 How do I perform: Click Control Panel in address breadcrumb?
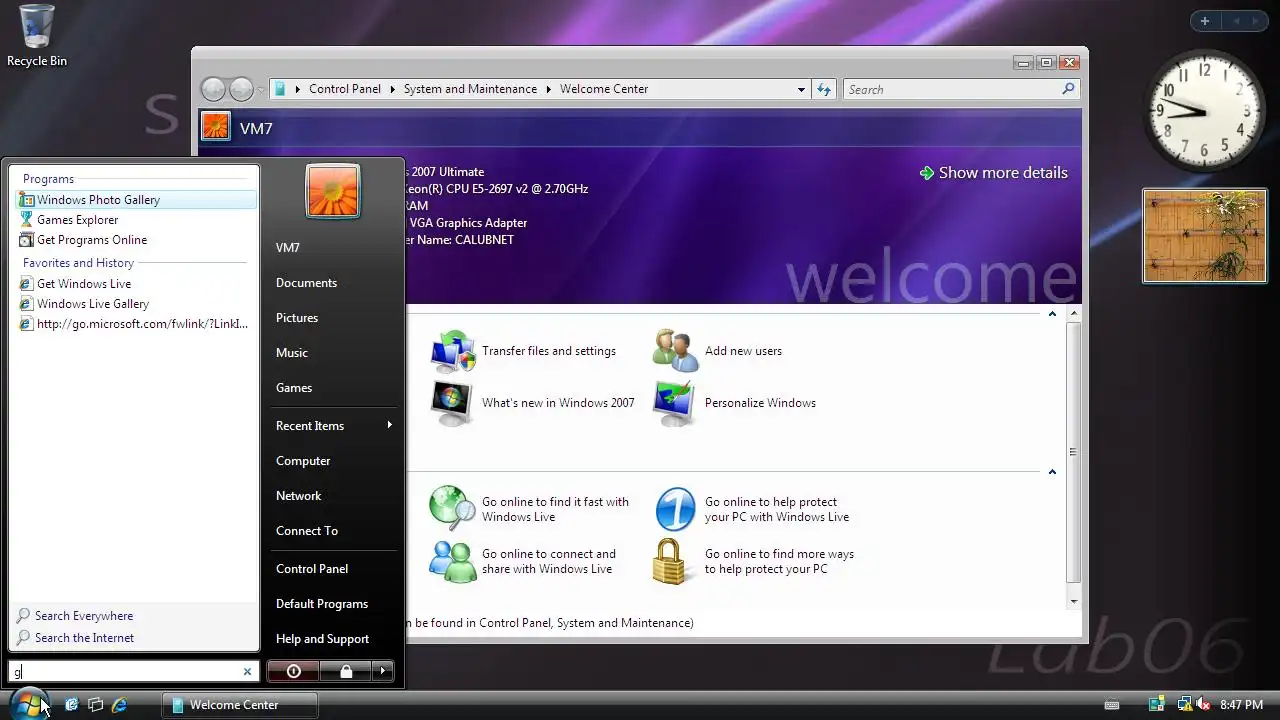345,89
